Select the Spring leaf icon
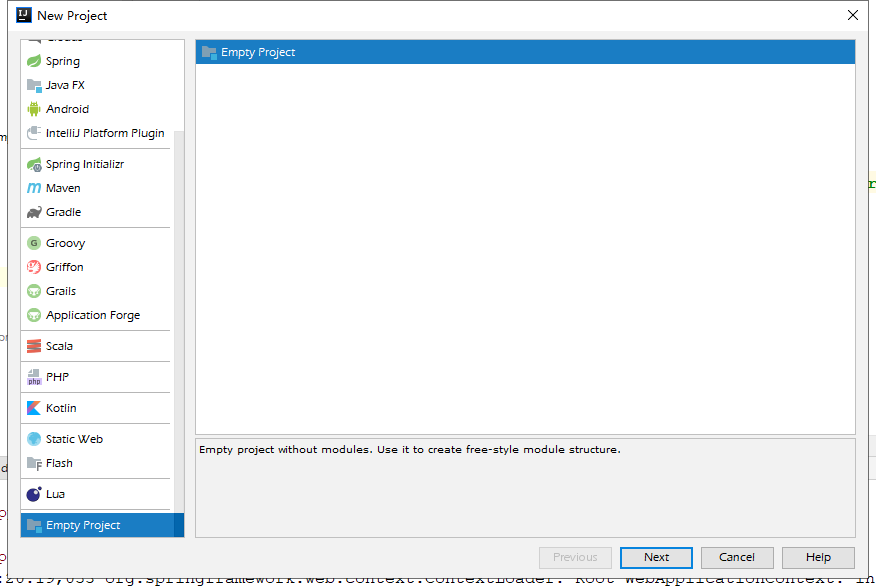The height and width of the screenshot is (586, 876). [34, 61]
